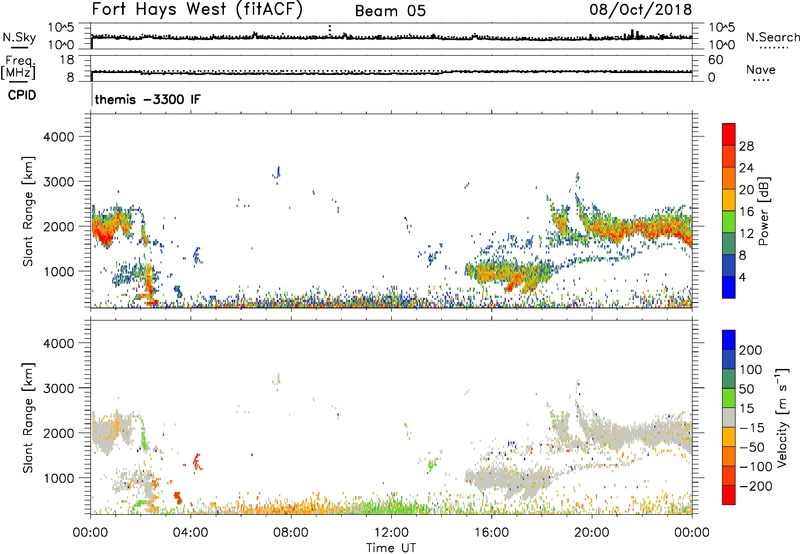Click the '1000' tick in the power panel
Screen dimensions: 800x554
(x=58, y=271)
